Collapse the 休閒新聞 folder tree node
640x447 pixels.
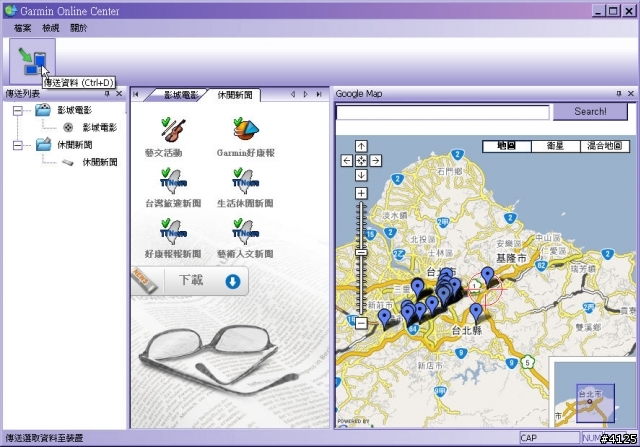(18, 145)
